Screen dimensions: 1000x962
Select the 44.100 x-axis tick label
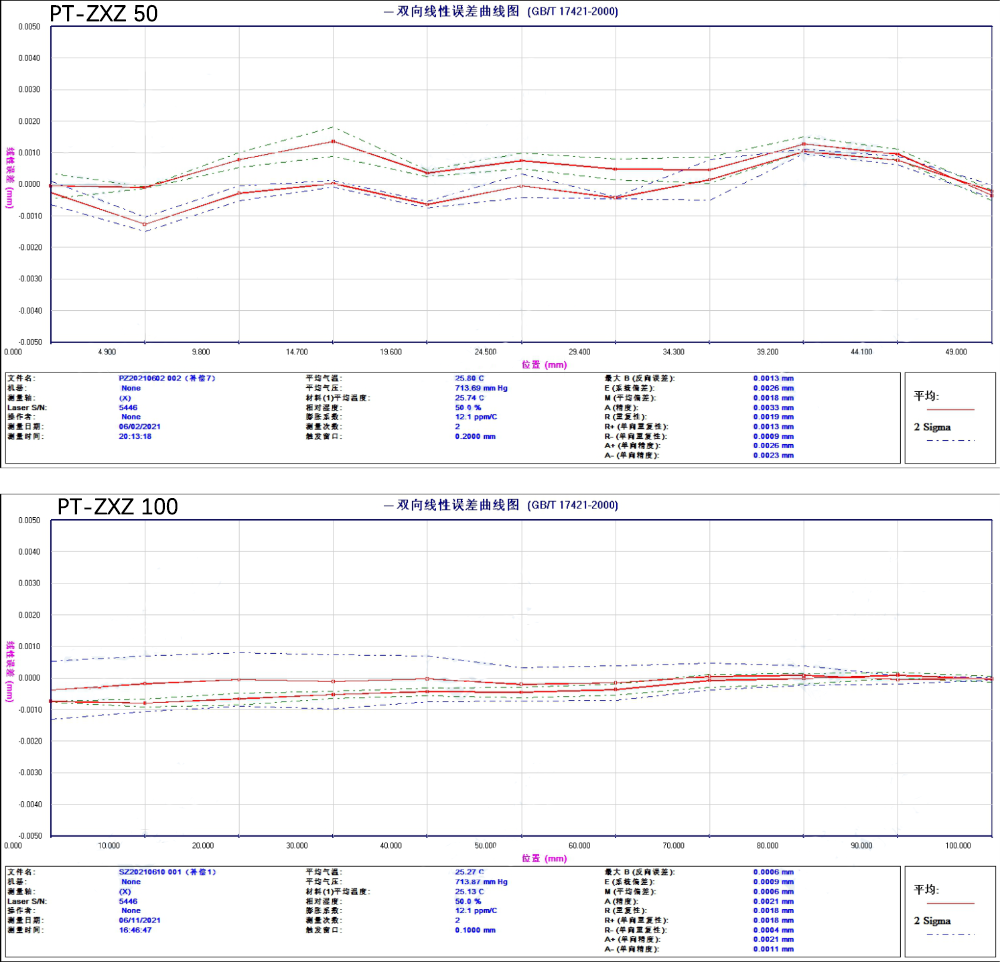point(861,352)
